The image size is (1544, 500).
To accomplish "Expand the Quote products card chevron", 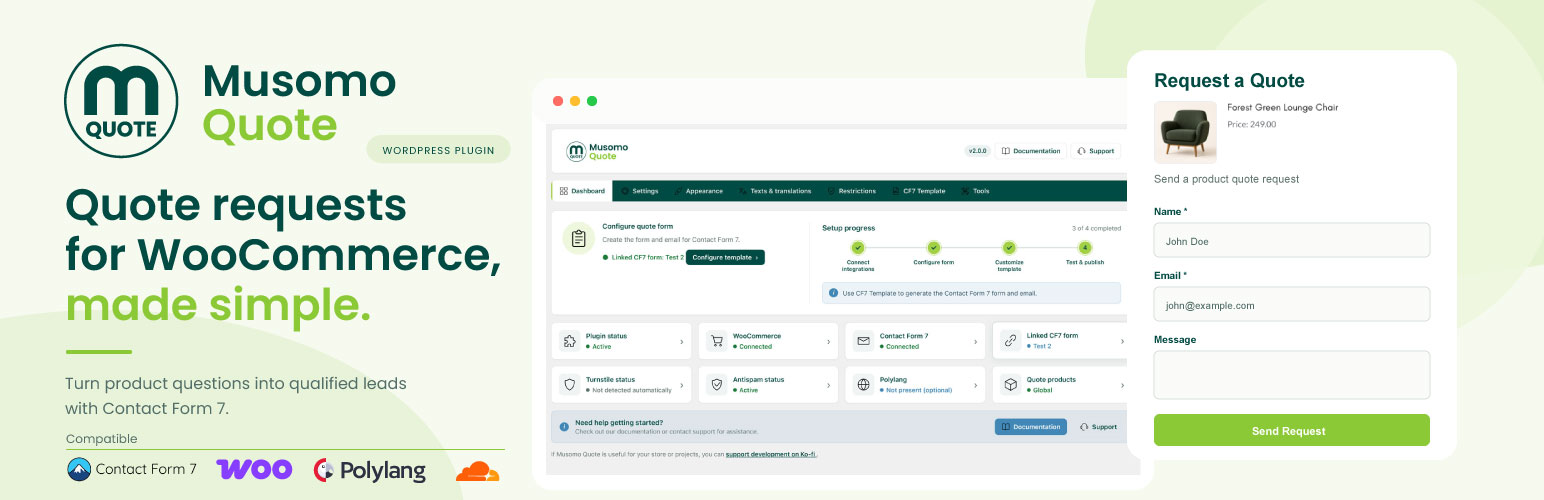I will 1121,385.
